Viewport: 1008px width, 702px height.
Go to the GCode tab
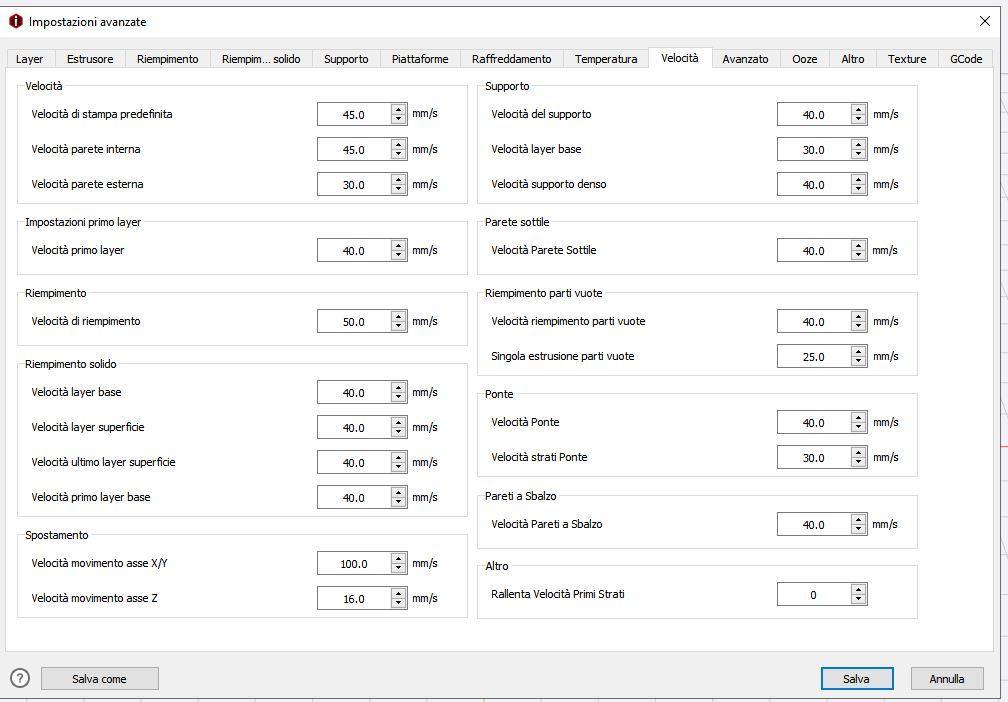coord(965,59)
